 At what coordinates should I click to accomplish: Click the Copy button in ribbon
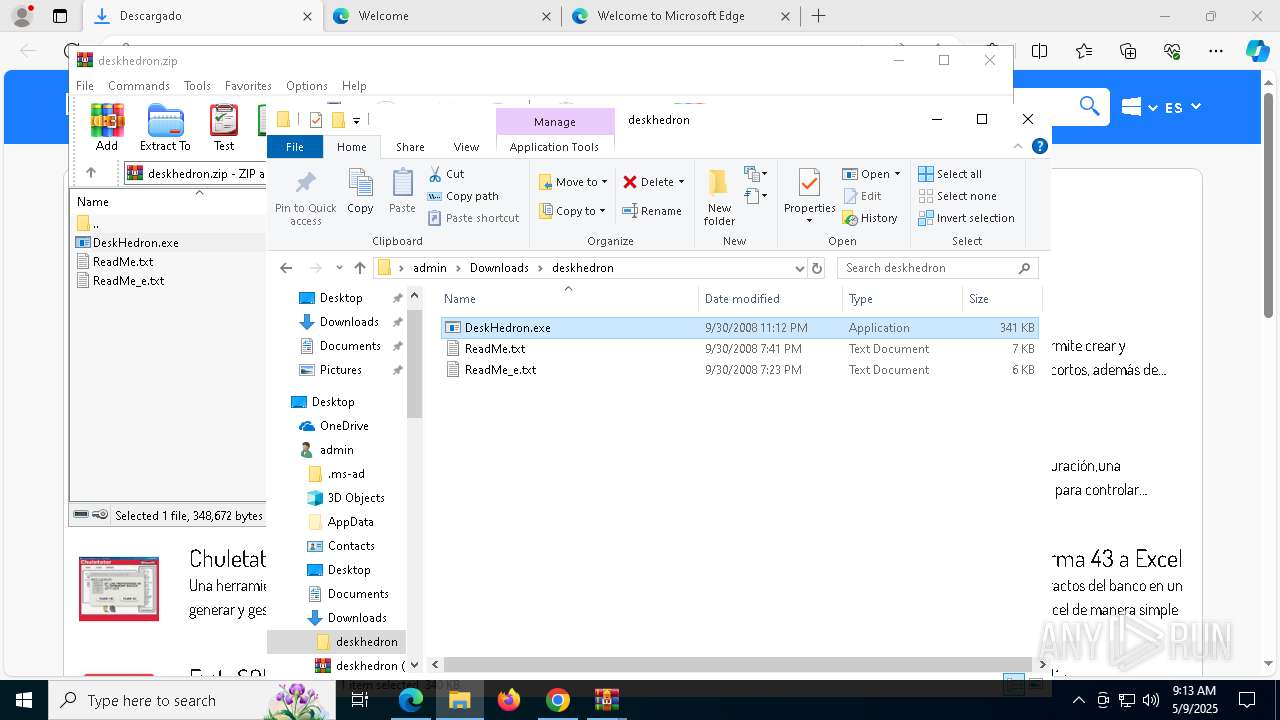coord(360,191)
